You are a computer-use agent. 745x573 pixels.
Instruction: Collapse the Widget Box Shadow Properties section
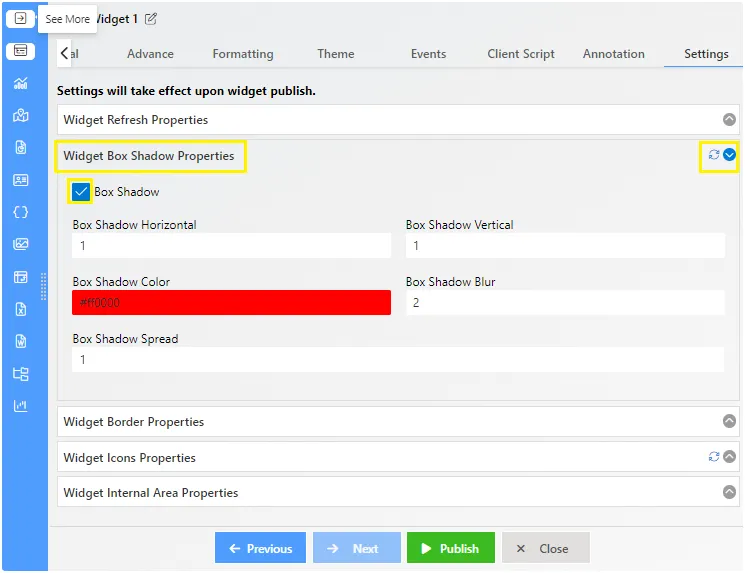point(729,155)
